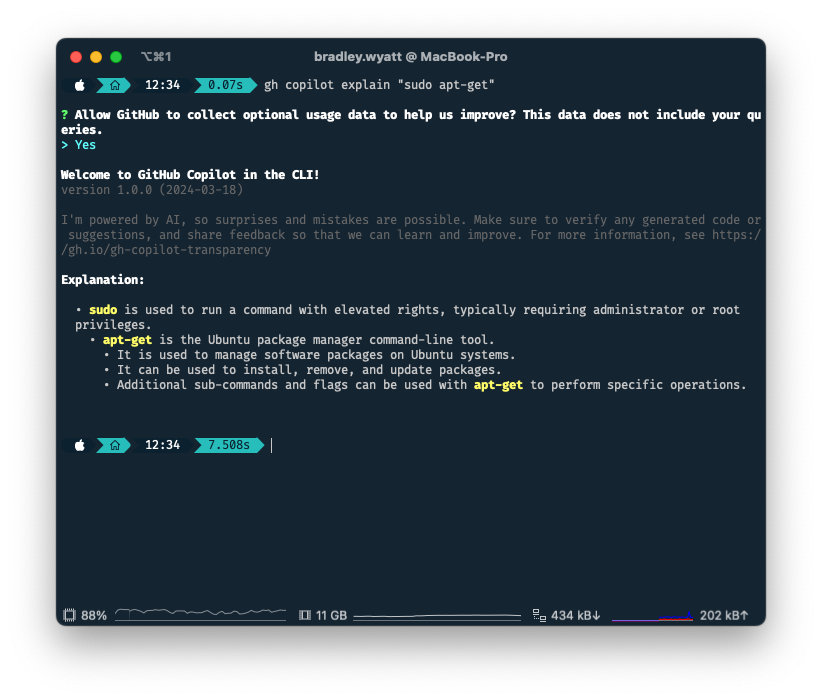Viewport: 822px width, 700px height.
Task: Click the CPU chip icon in status bar
Action: (x=69, y=615)
